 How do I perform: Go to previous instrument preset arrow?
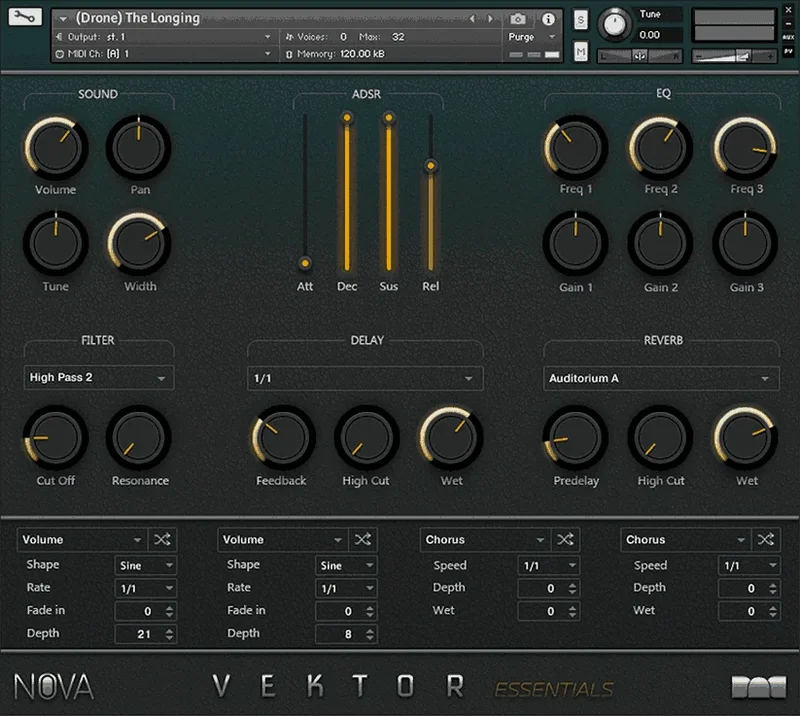tap(472, 19)
